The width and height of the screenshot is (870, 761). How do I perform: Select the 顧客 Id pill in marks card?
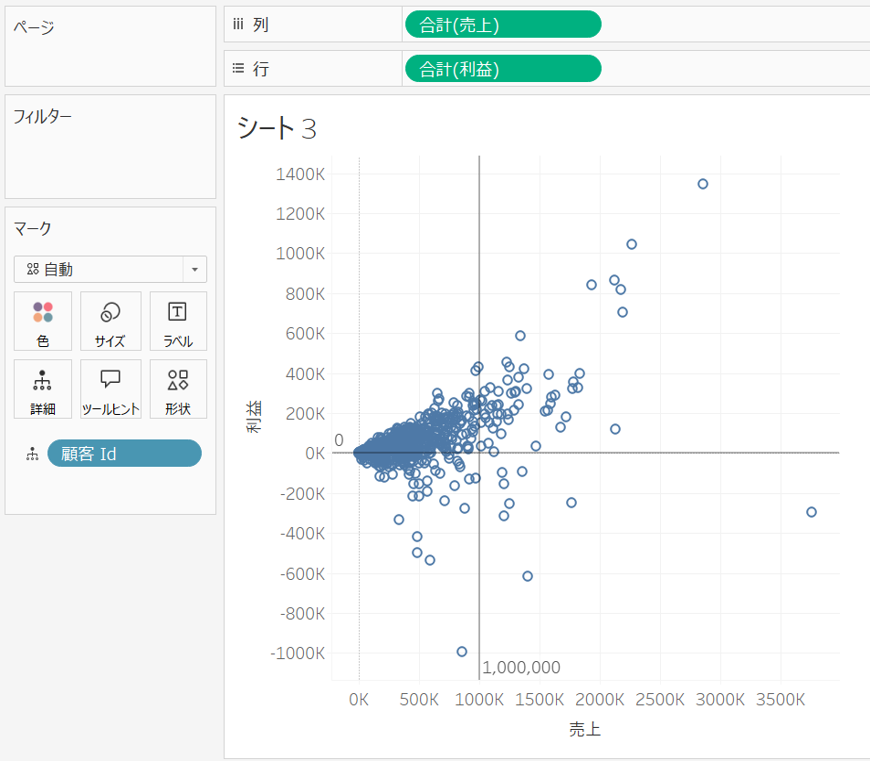tap(124, 453)
